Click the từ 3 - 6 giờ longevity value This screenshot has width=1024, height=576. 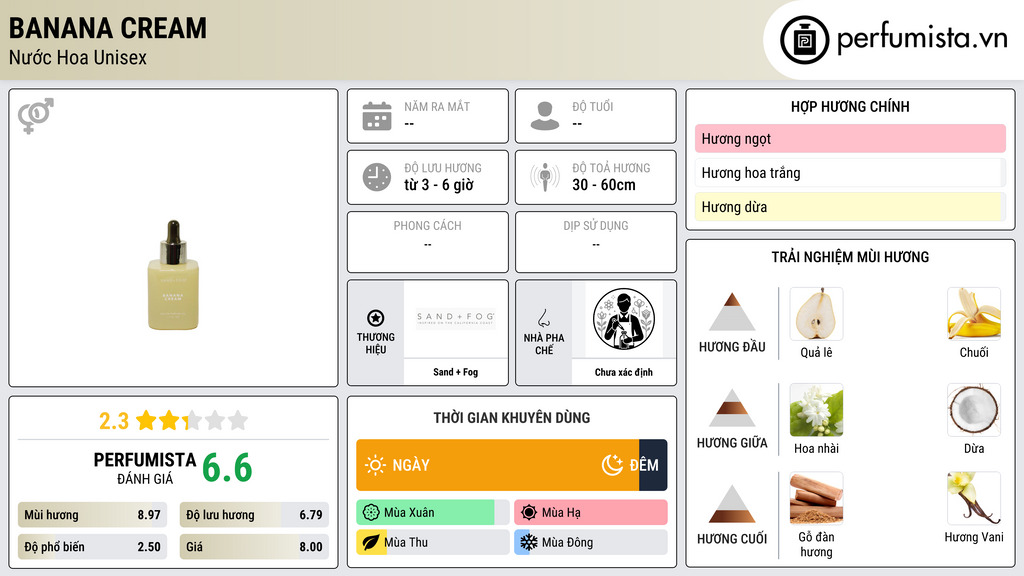439,185
